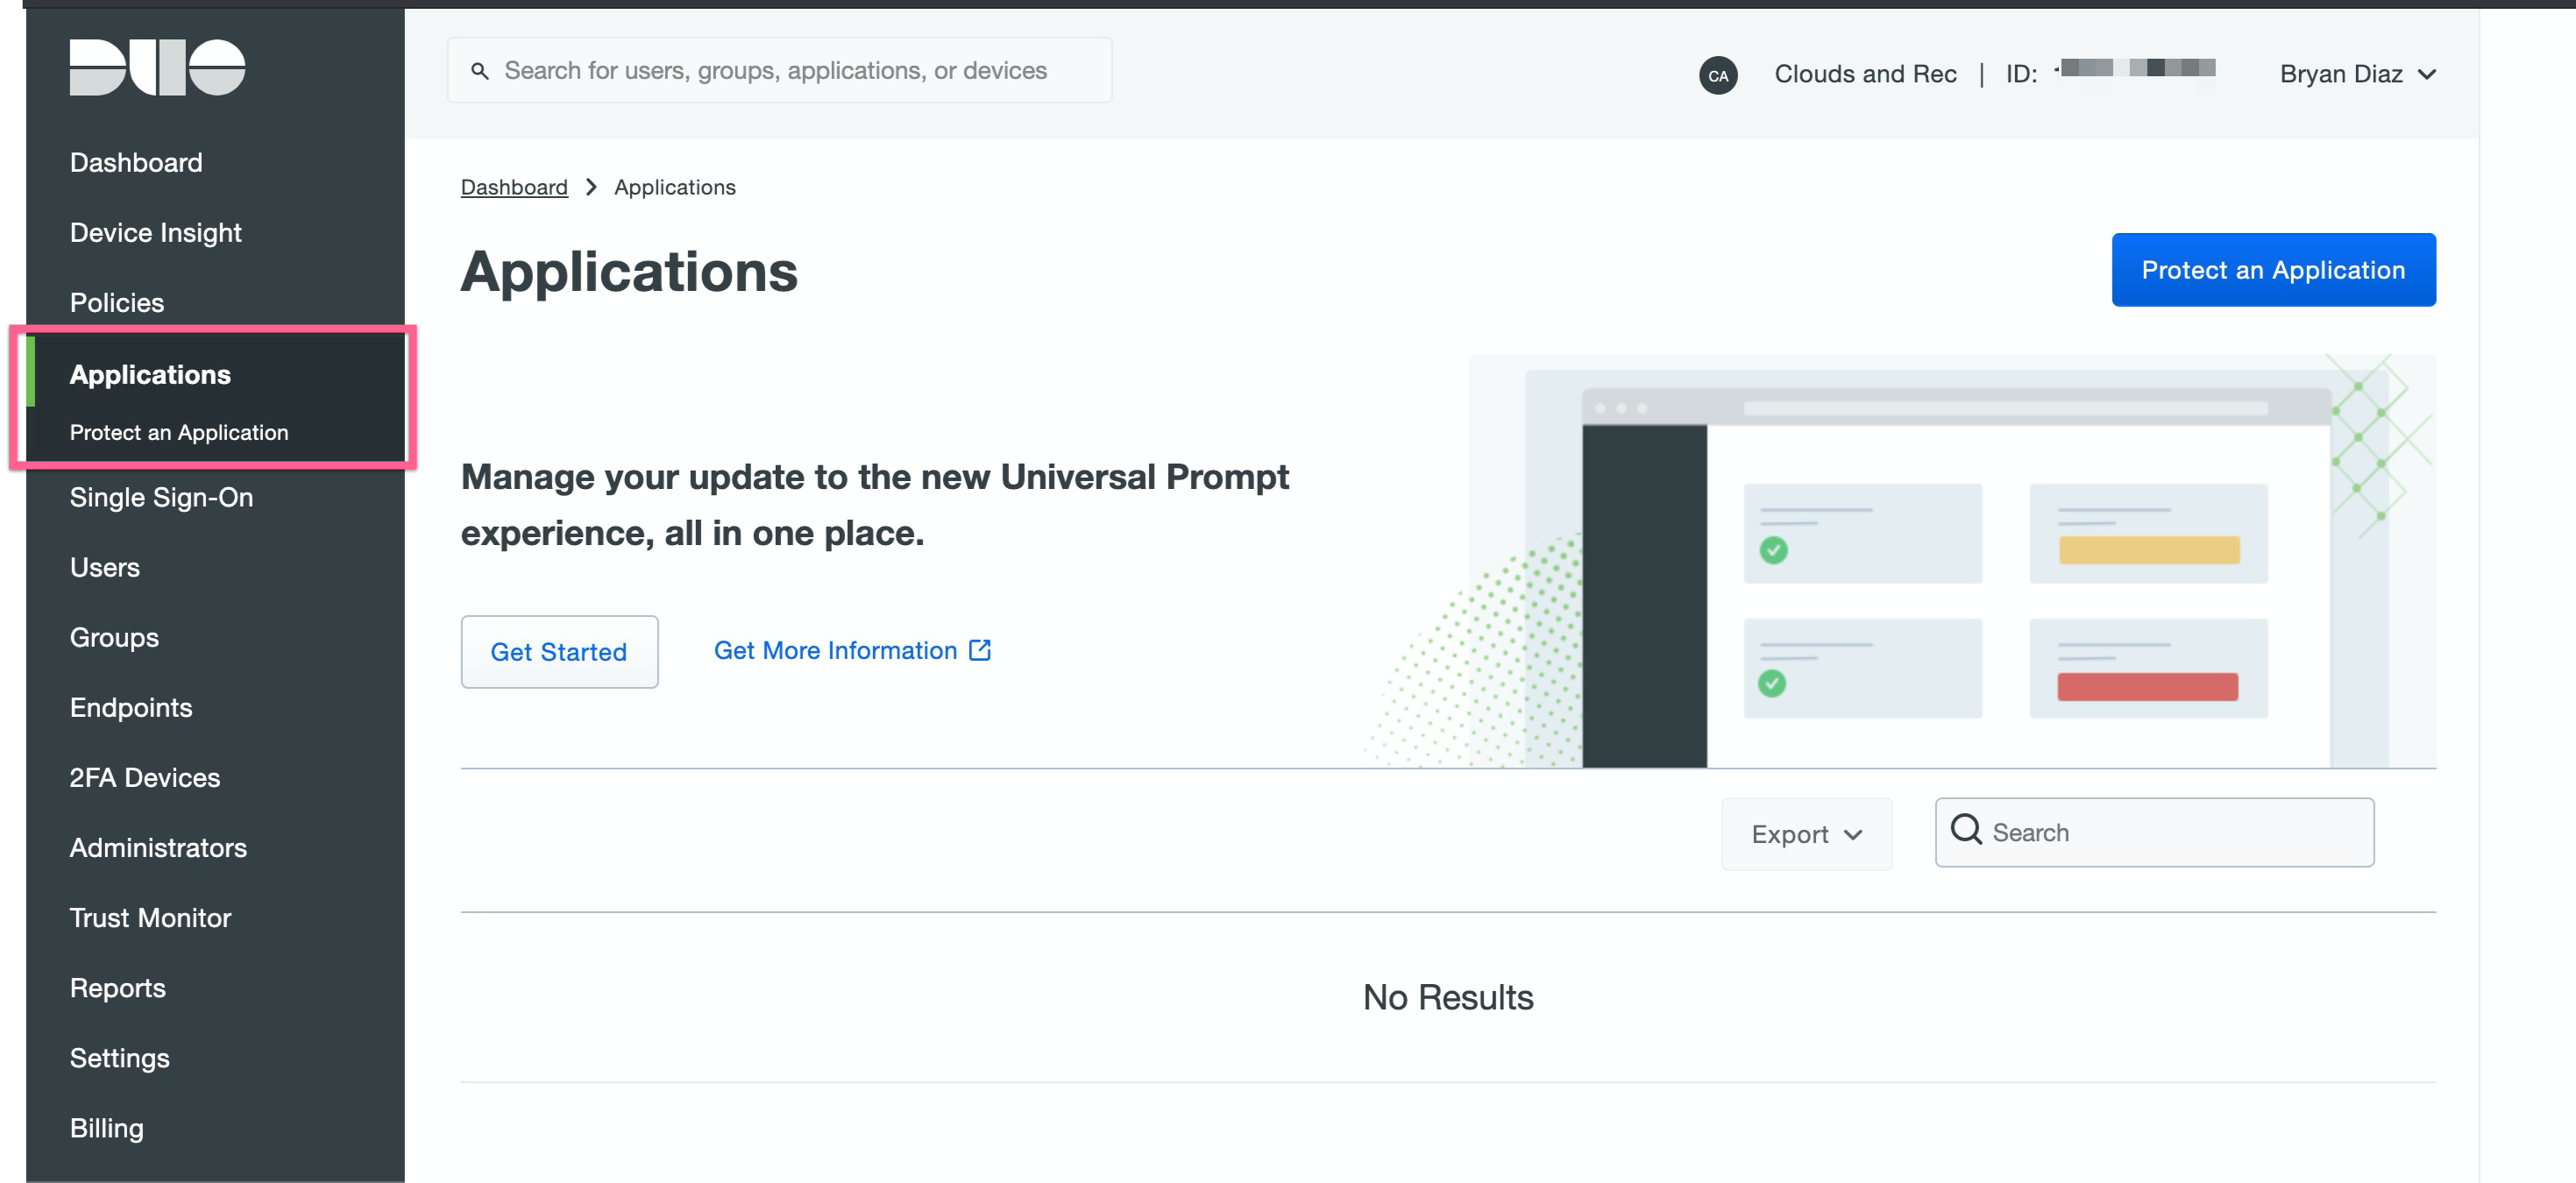Open the Trust Monitor page

150,917
